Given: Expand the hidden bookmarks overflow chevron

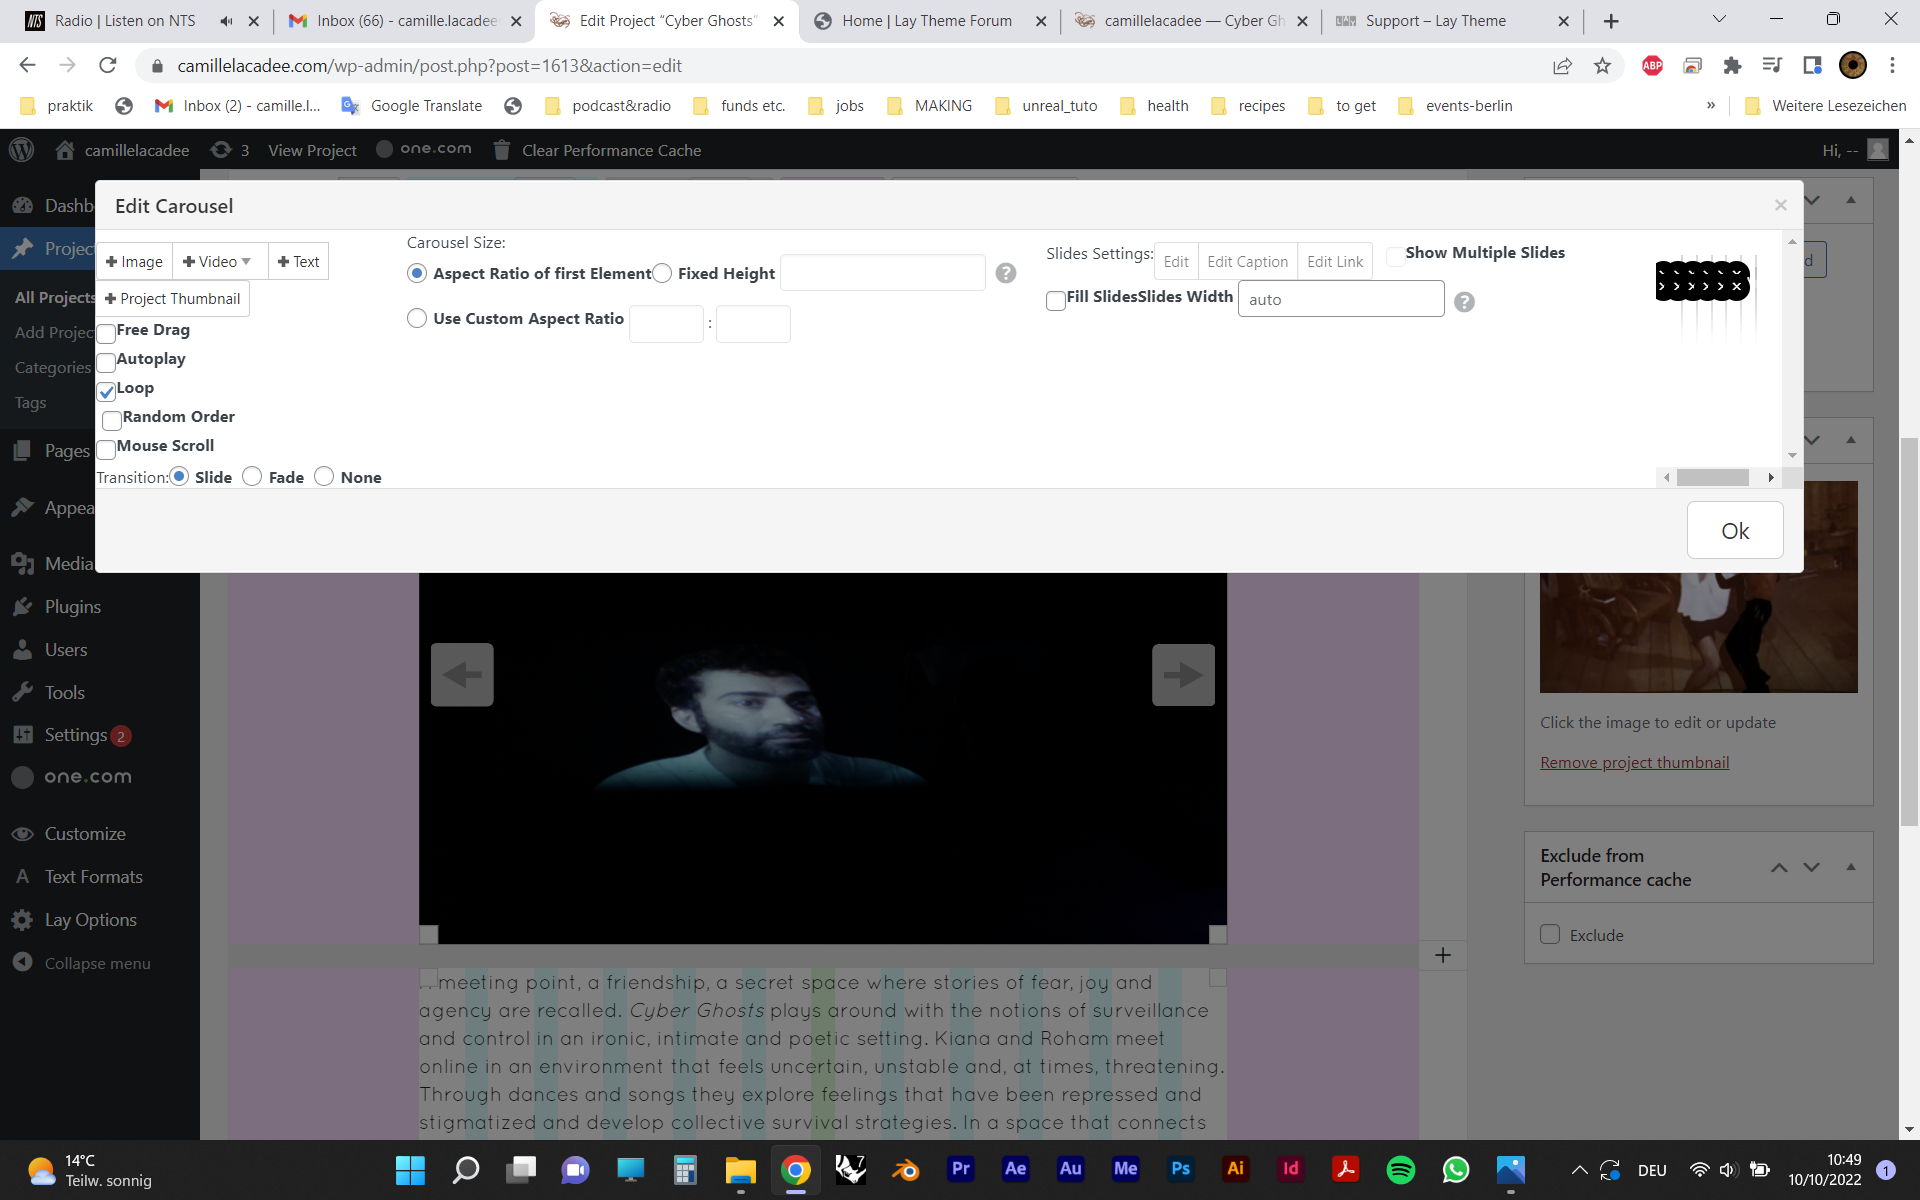Looking at the screenshot, I should 1711,106.
